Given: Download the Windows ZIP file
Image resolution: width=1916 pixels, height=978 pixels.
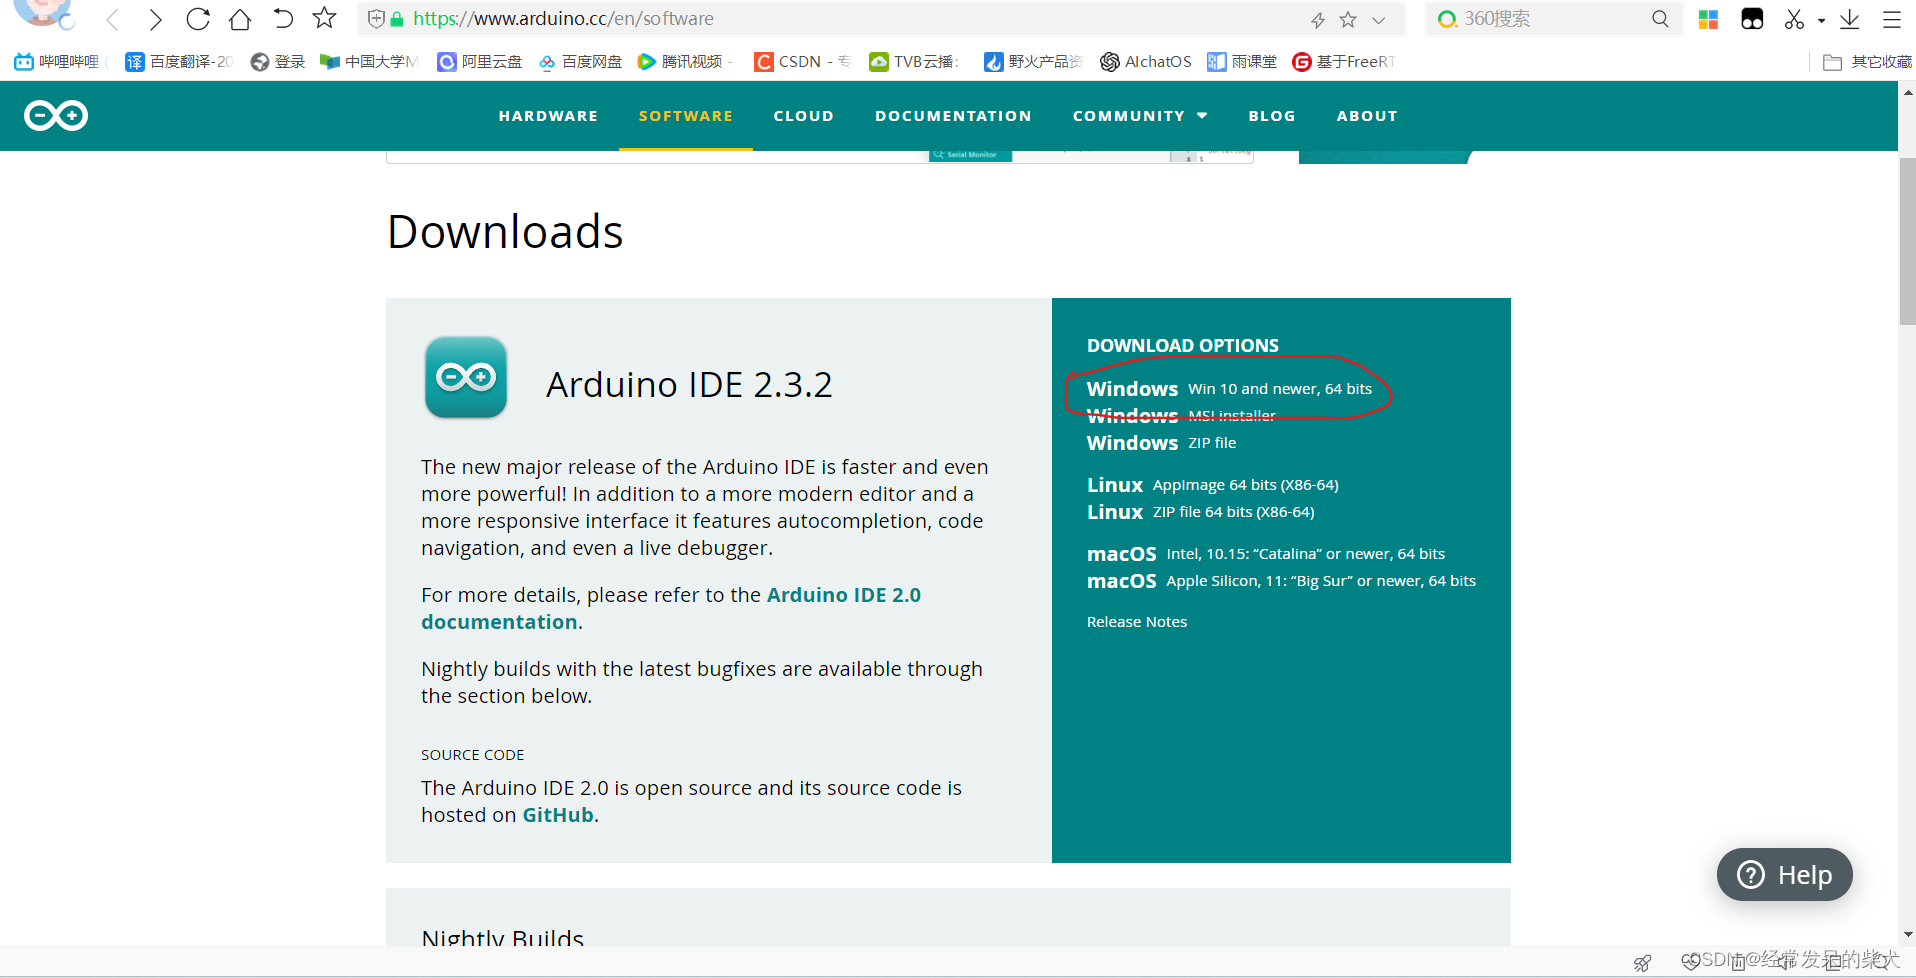Looking at the screenshot, I should coord(1161,443).
